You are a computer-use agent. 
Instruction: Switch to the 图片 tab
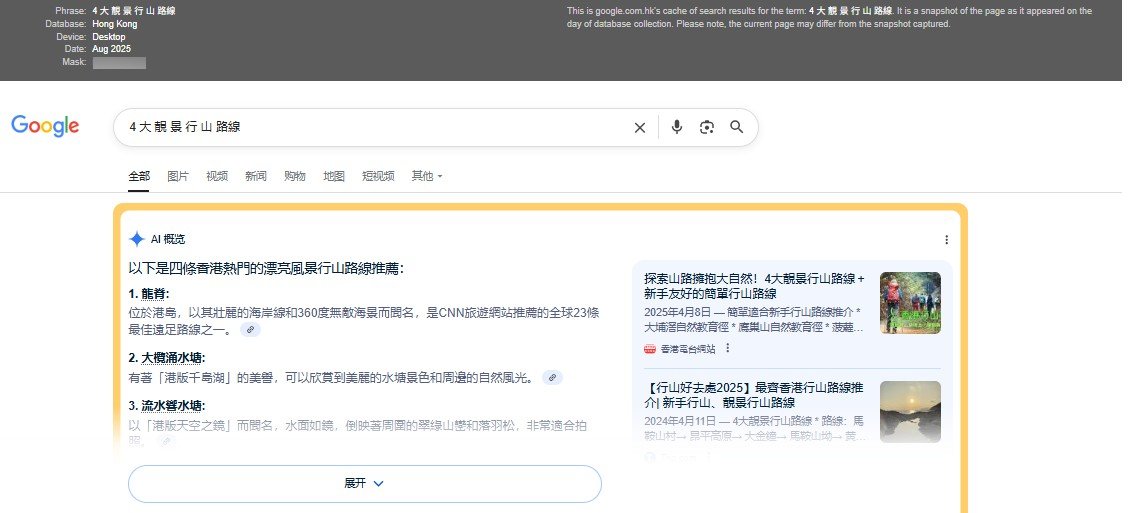pos(178,176)
